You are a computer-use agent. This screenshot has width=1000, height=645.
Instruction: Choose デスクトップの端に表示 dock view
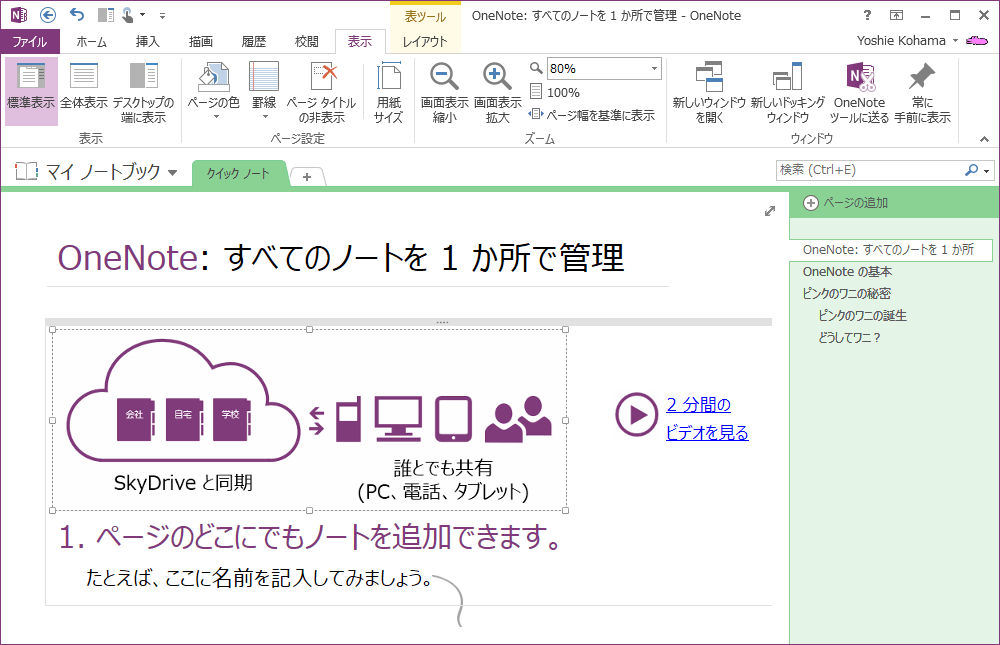[x=143, y=91]
